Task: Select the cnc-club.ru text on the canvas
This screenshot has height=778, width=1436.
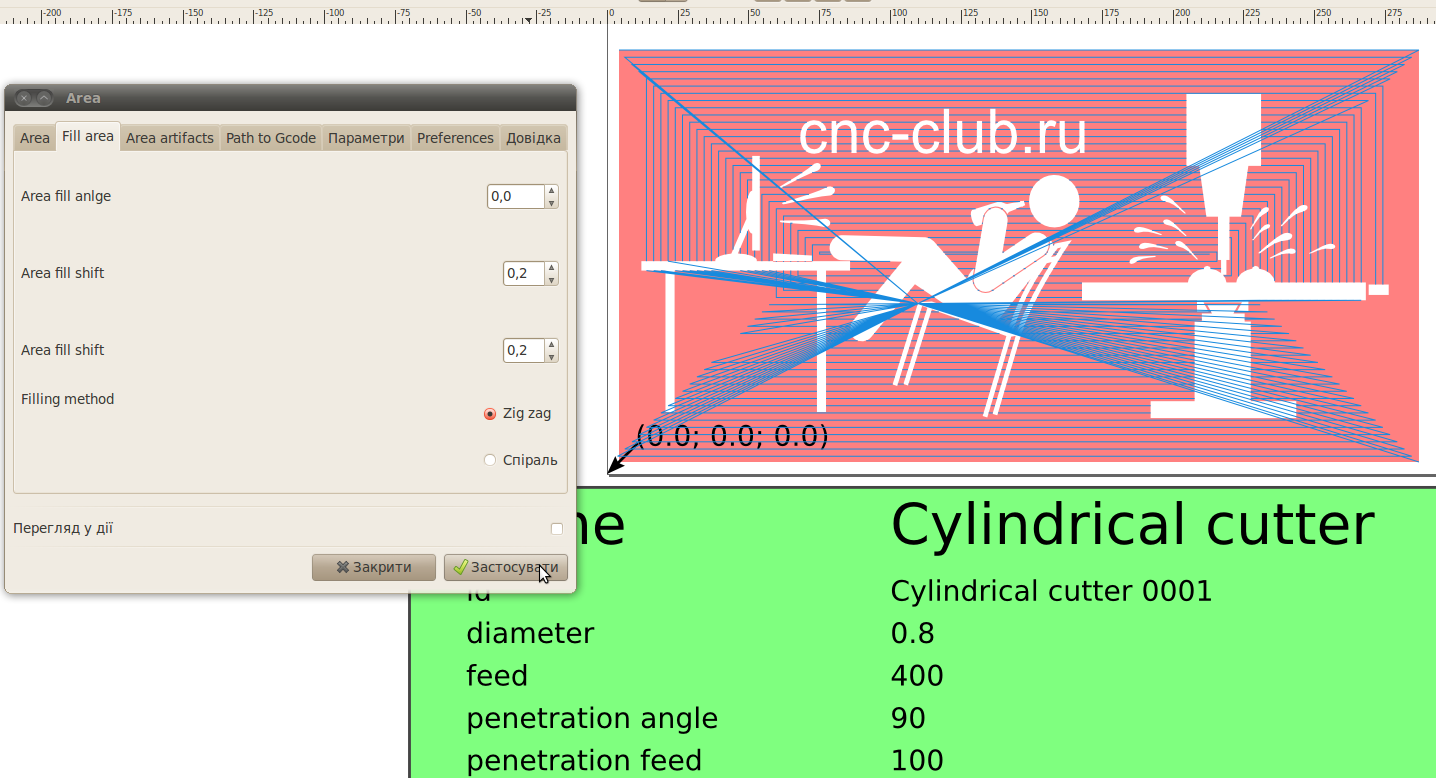Action: [943, 133]
